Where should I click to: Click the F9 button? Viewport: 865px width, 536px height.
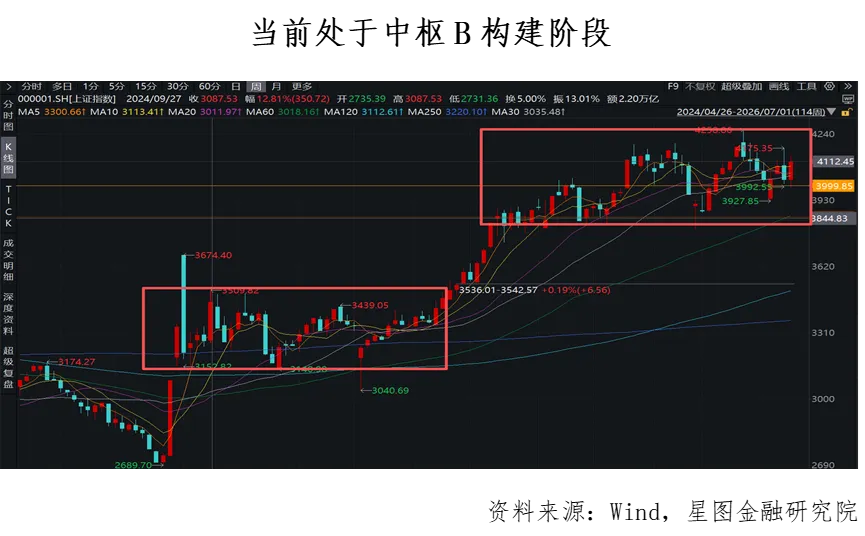pyautogui.click(x=673, y=87)
